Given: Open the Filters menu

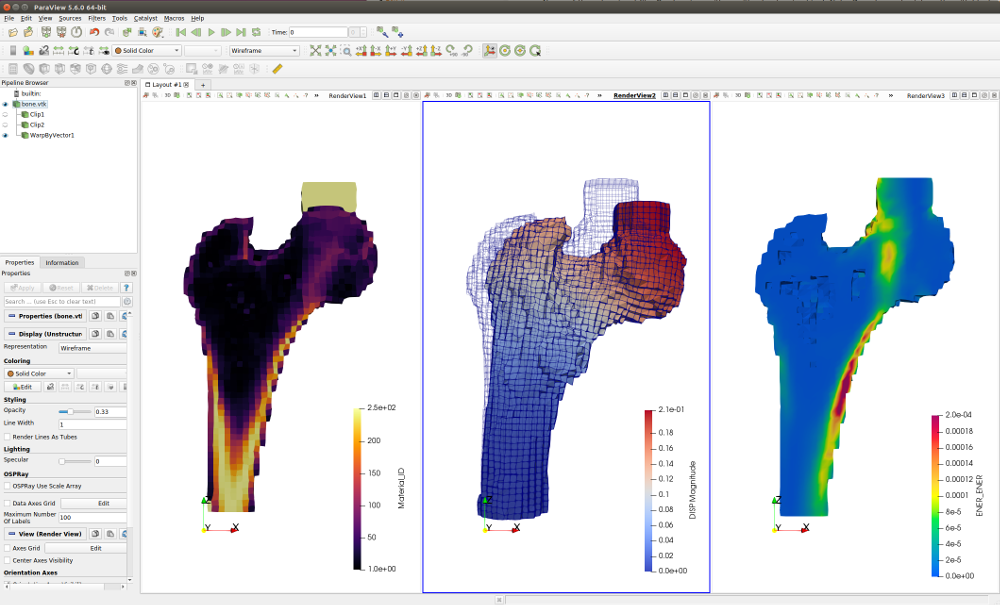Looking at the screenshot, I should tap(97, 18).
